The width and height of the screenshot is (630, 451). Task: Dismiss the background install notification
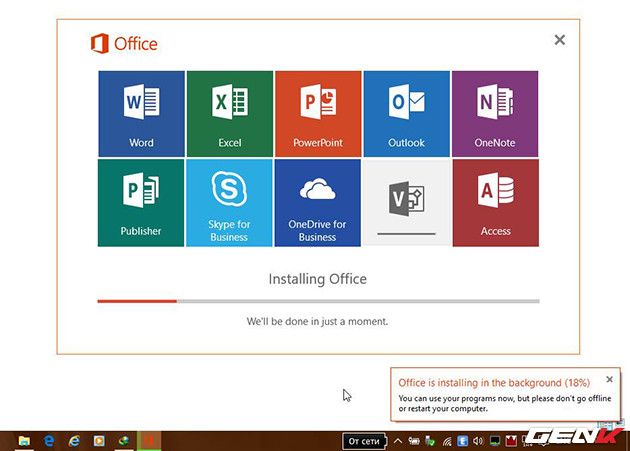[610, 379]
